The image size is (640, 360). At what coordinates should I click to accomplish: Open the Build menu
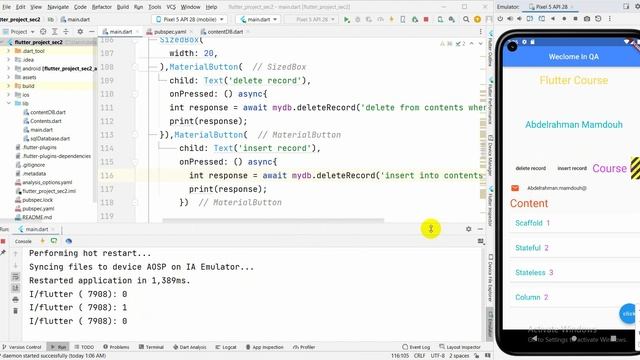coord(123,7)
